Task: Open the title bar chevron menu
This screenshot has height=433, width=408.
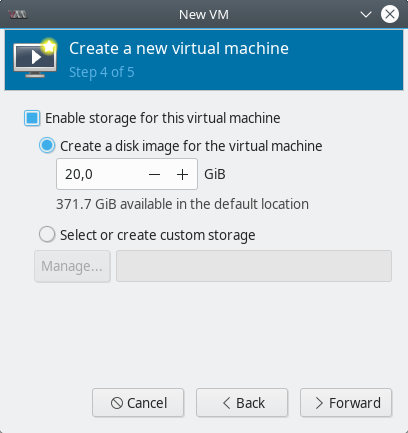Action: (x=366, y=15)
